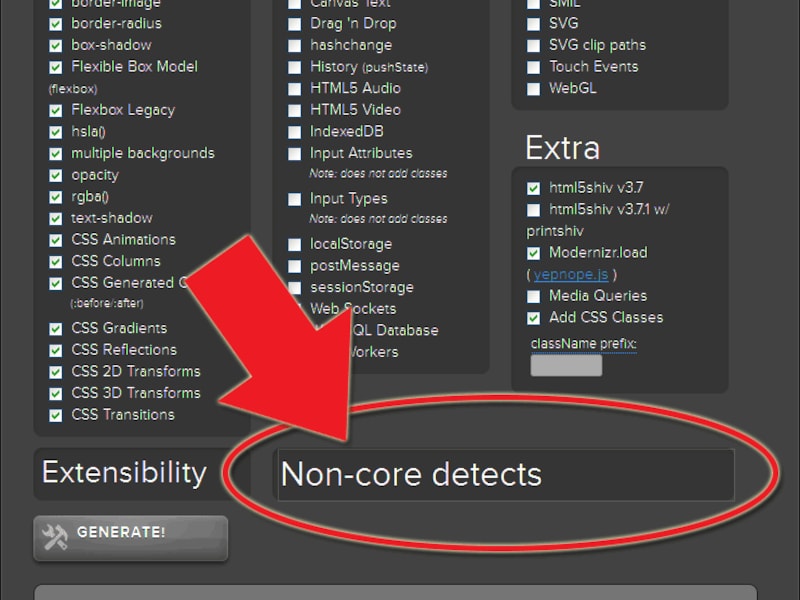Enable Touch Events detection
This screenshot has width=800, height=600.
[x=532, y=67]
